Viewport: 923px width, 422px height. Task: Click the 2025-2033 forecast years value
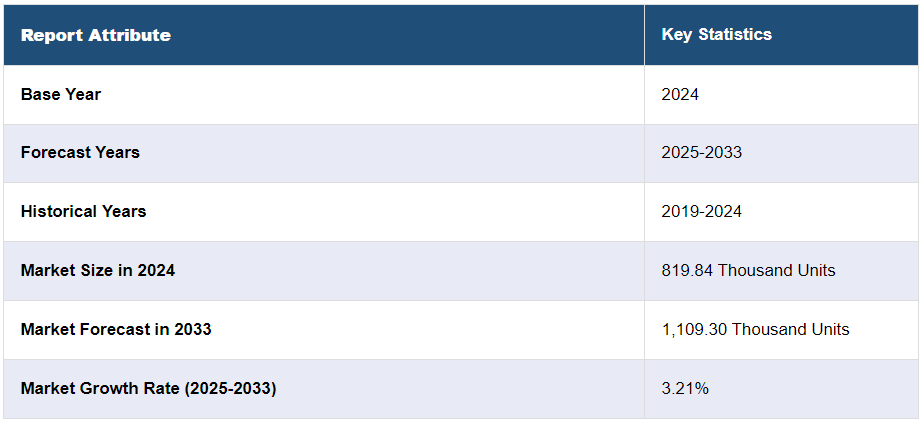701,152
